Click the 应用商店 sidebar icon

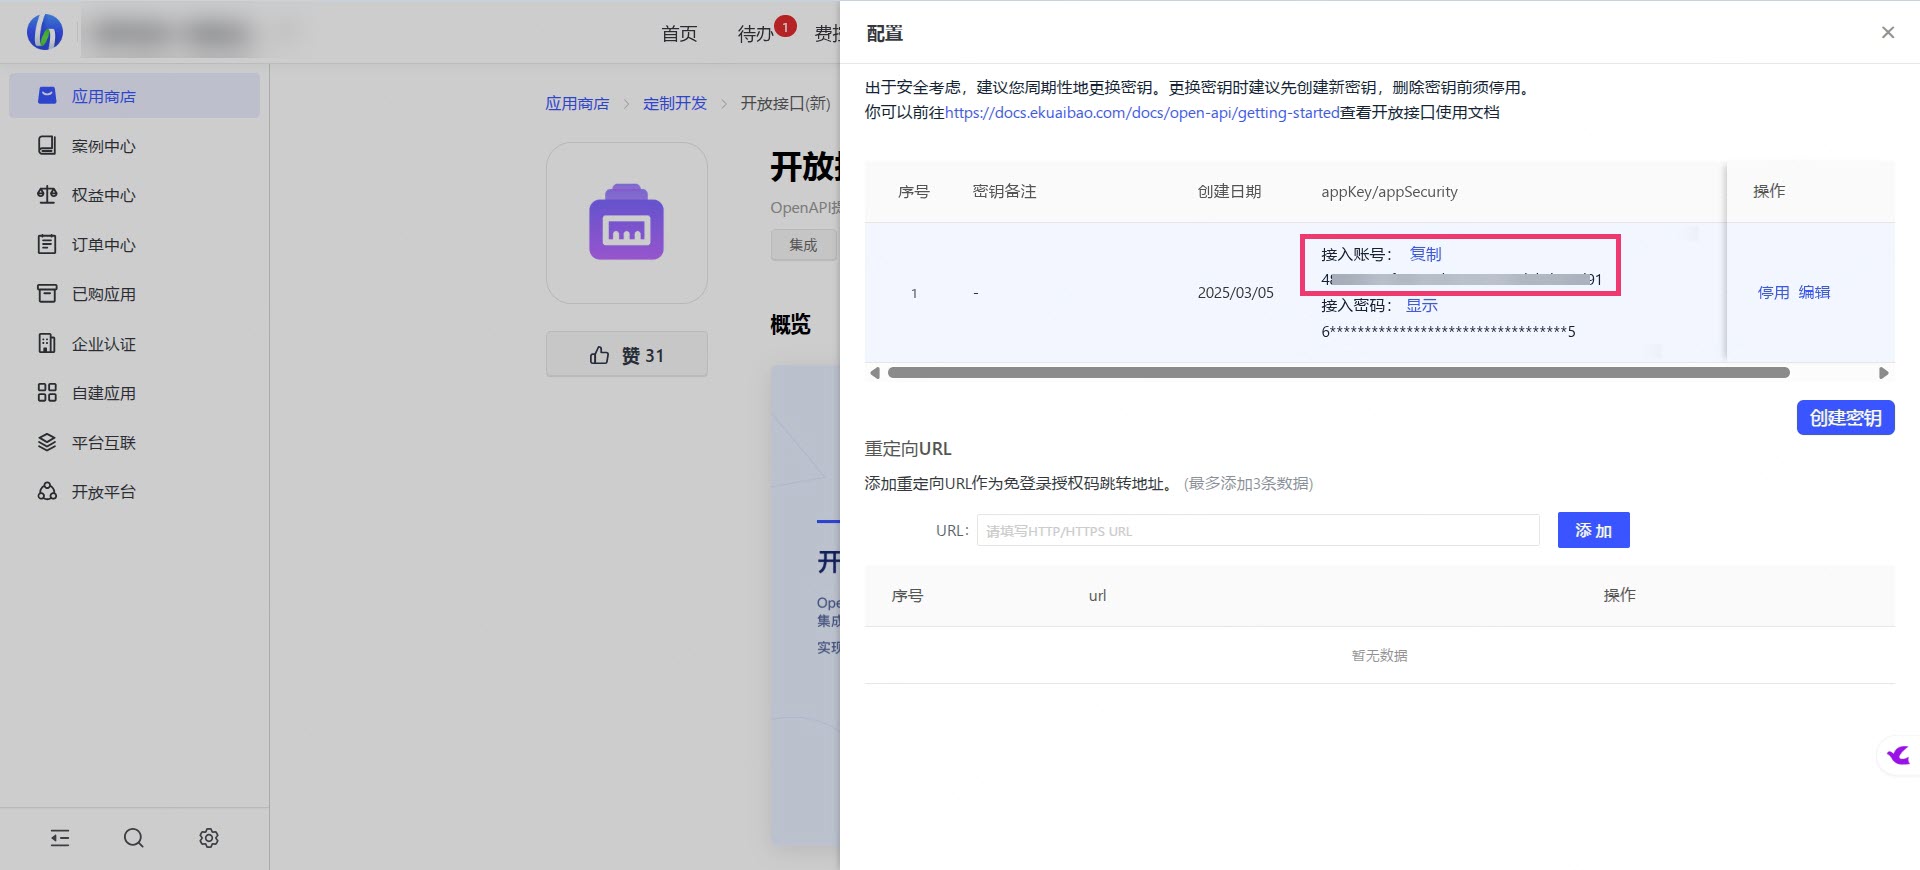[x=47, y=96]
